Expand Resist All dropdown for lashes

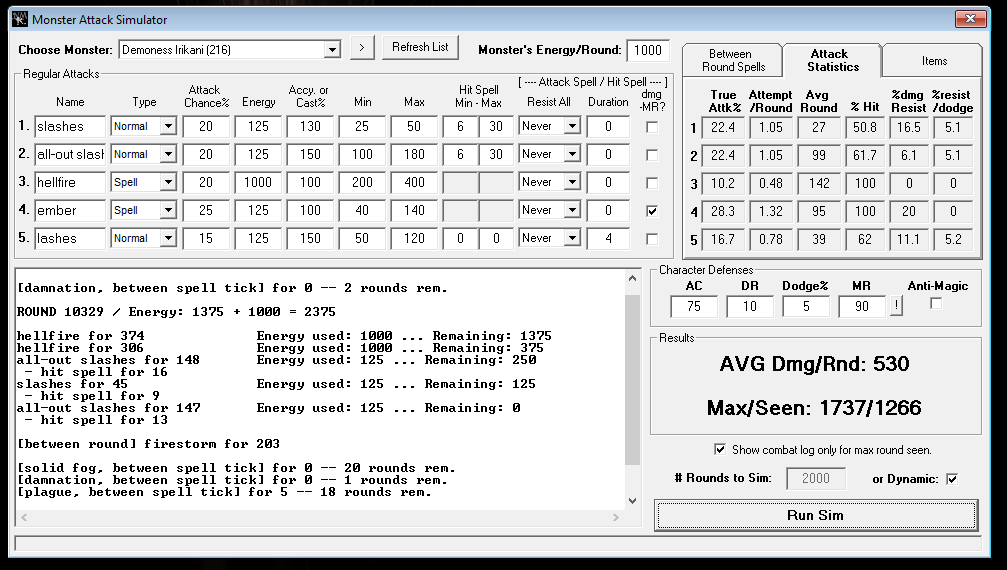point(571,239)
